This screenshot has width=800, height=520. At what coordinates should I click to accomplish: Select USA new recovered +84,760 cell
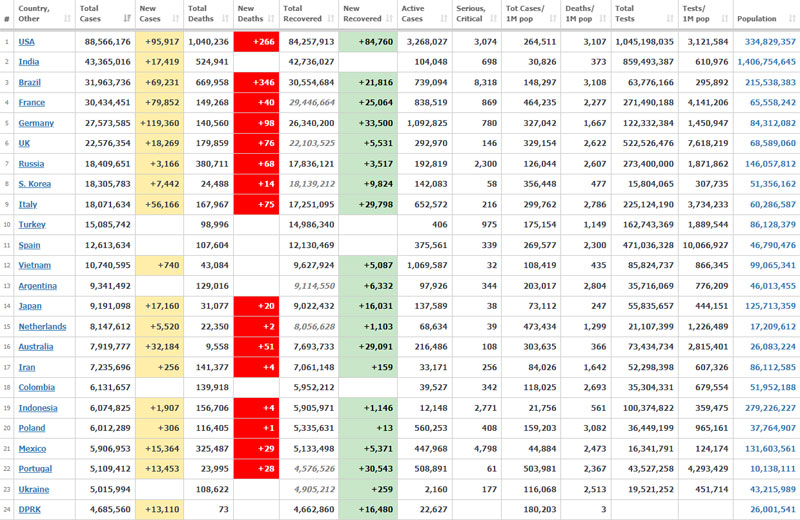tap(368, 42)
